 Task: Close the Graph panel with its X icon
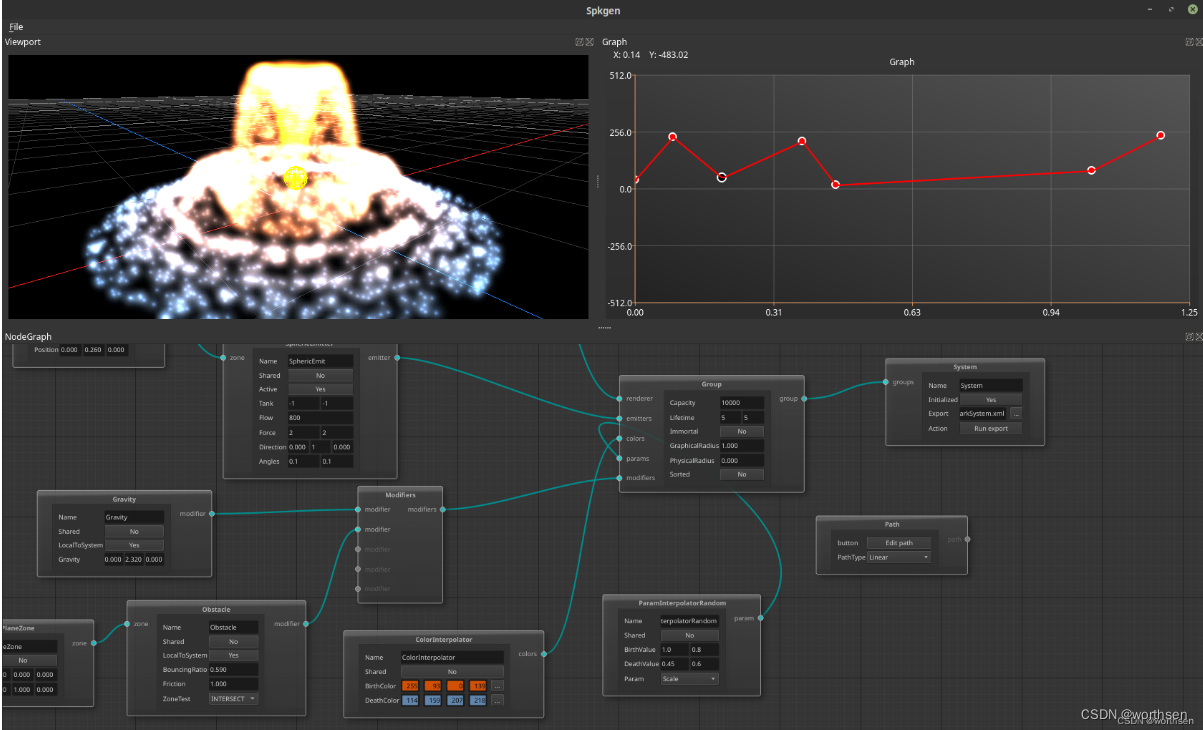(x=1198, y=42)
